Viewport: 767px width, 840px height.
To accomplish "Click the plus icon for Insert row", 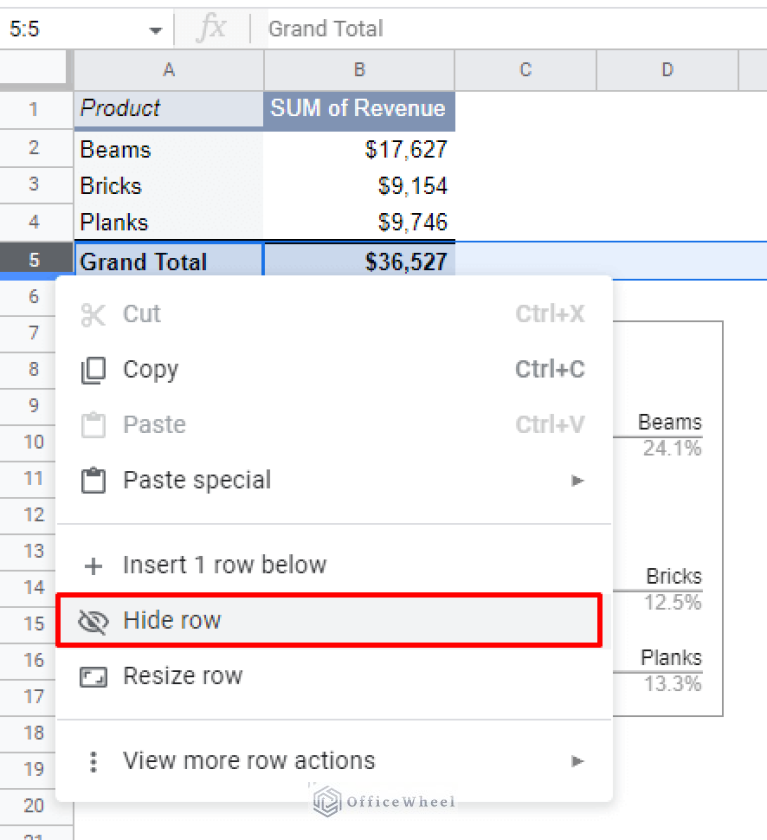I will pyautogui.click(x=93, y=566).
